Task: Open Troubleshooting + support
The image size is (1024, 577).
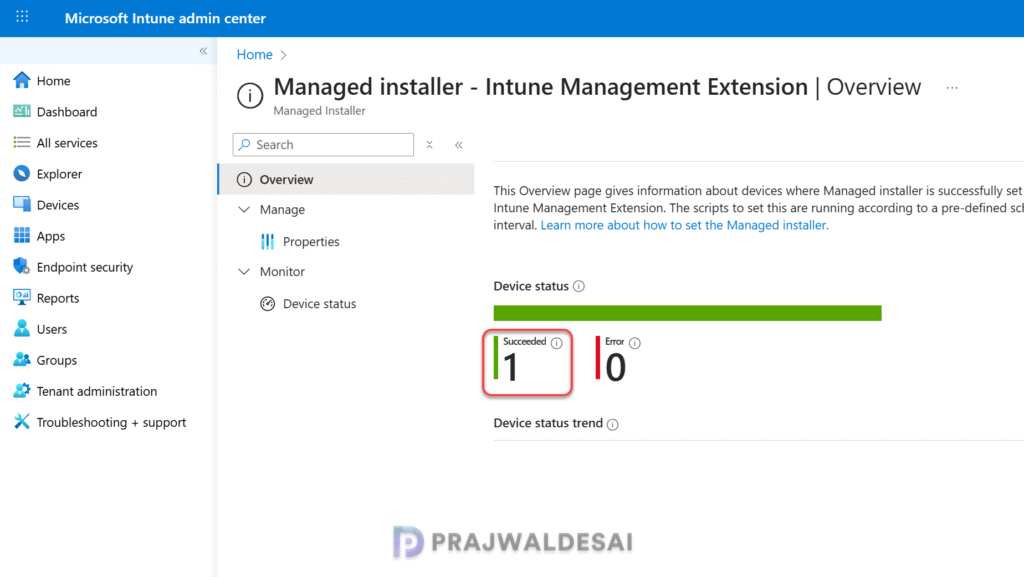Action: click(x=111, y=422)
